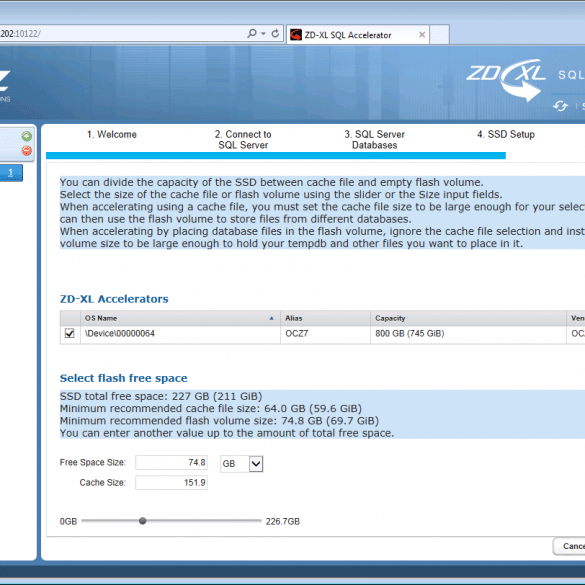
Task: Uncheck the \Device\00000064 accelerator checkbox
Action: click(69, 333)
